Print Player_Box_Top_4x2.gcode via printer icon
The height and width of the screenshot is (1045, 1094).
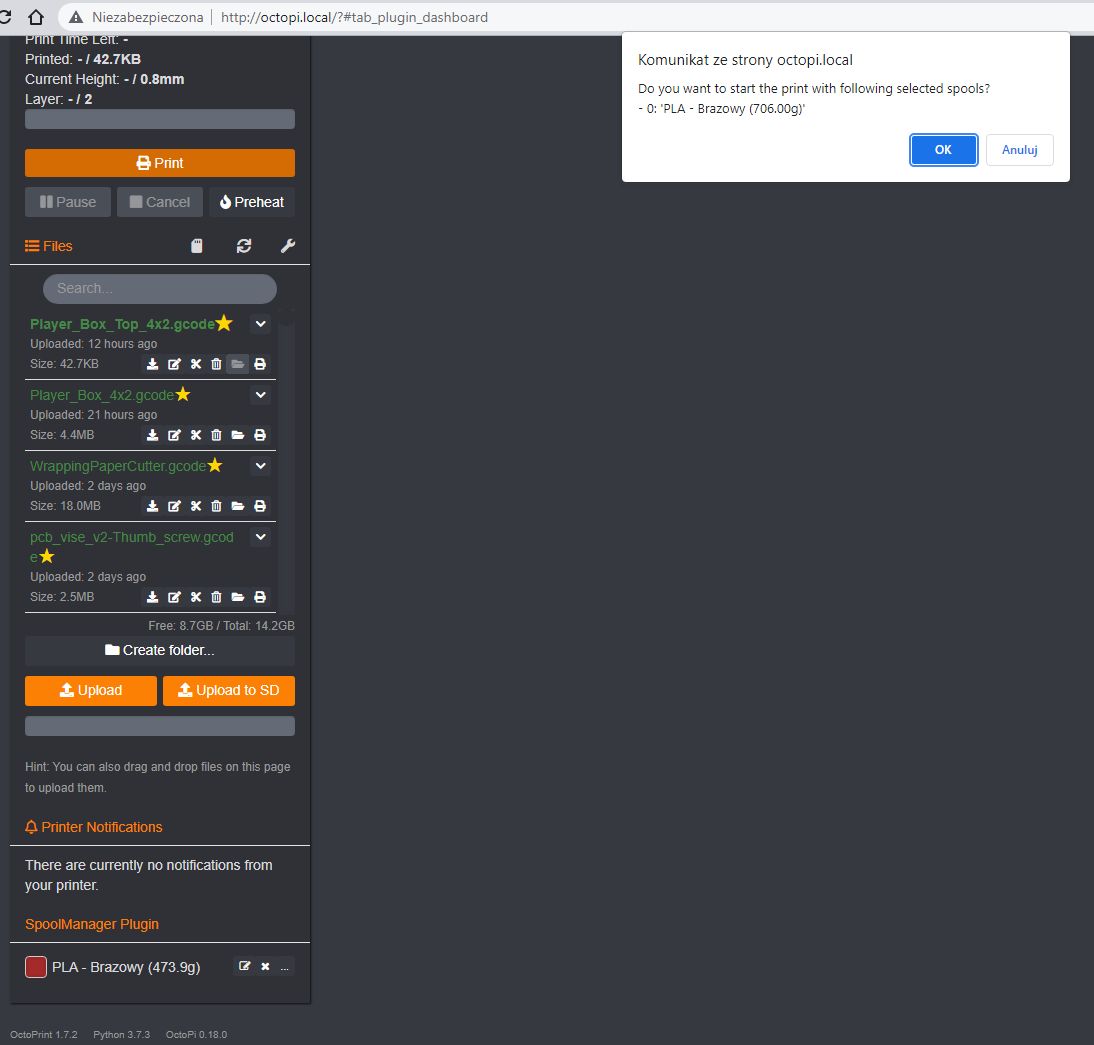259,364
